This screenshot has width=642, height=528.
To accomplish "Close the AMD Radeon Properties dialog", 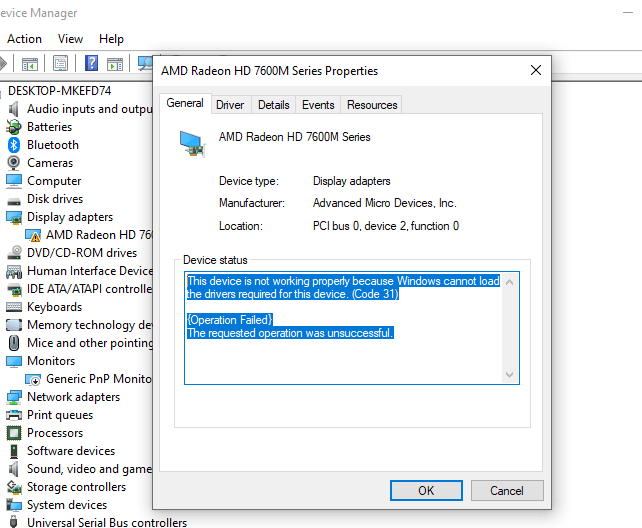I will coord(536,70).
